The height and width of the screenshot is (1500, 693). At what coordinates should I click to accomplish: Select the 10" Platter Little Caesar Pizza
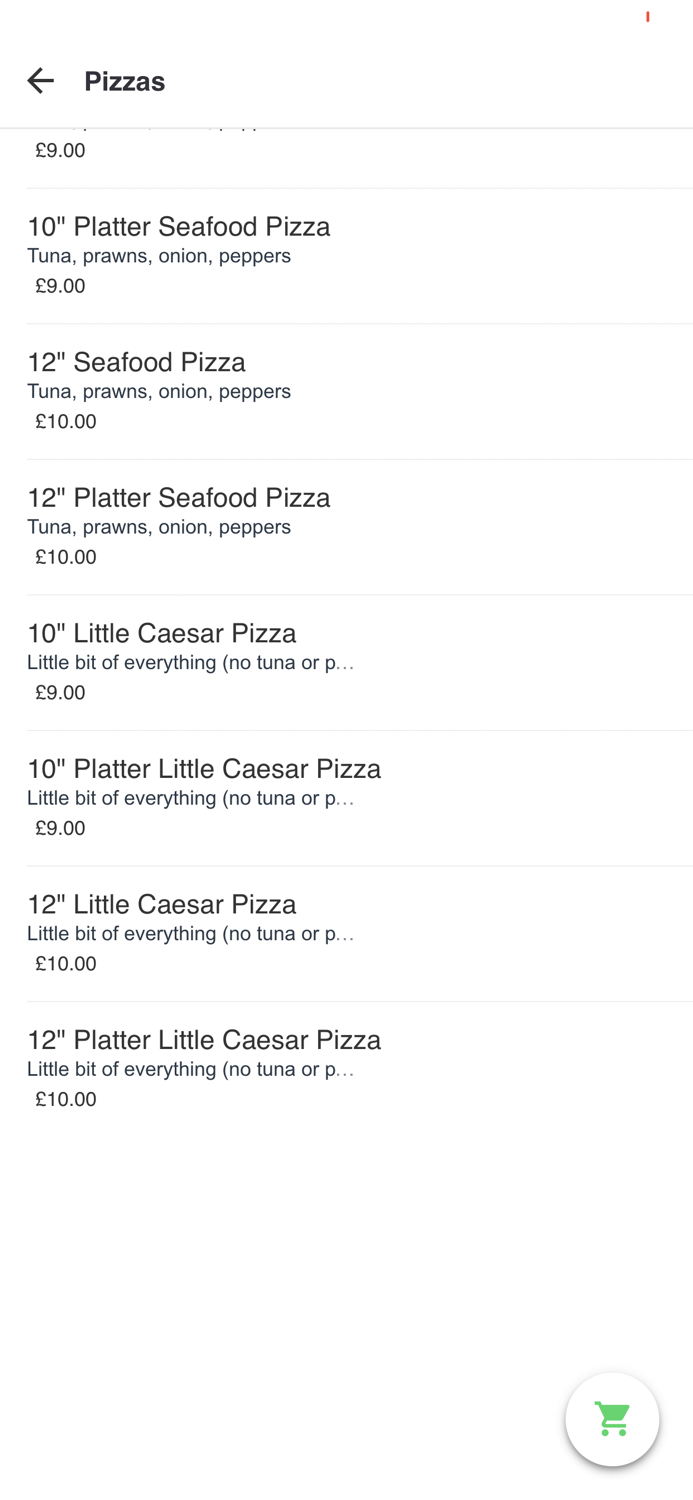coord(204,769)
